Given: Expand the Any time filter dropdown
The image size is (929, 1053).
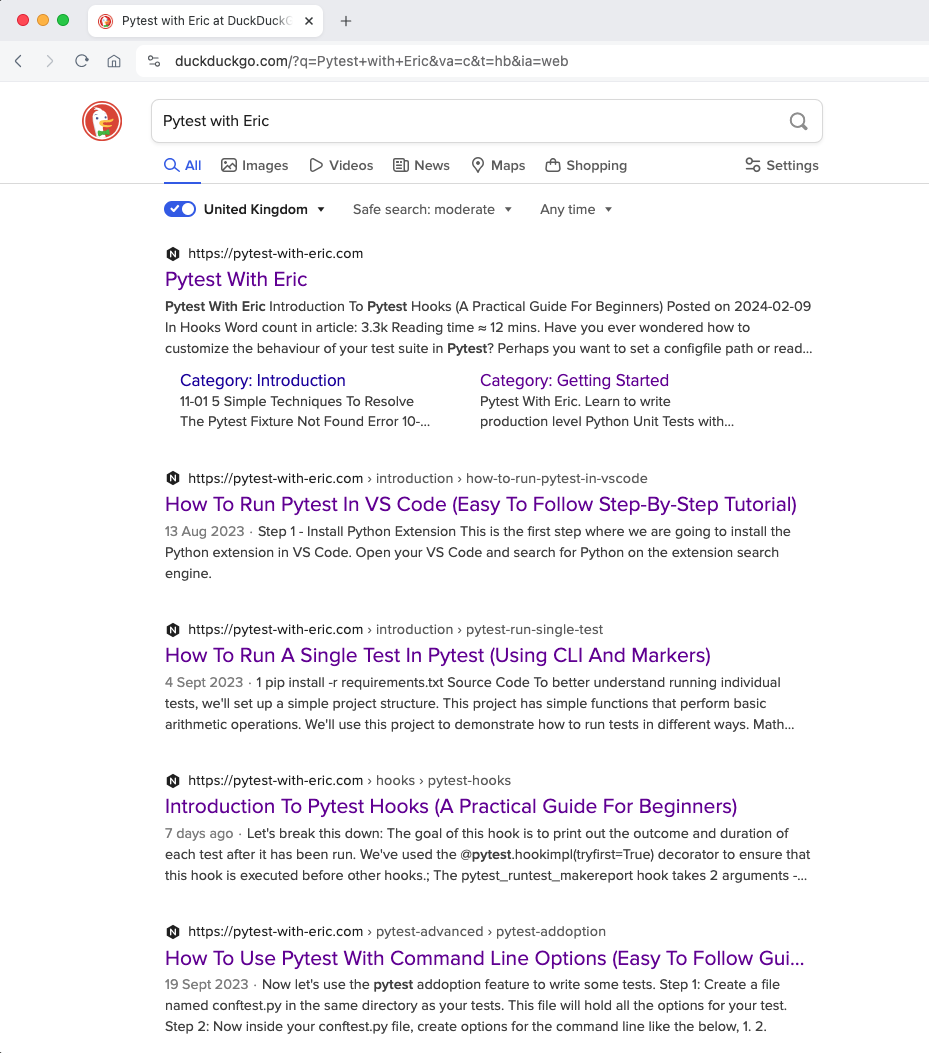Looking at the screenshot, I should [576, 209].
